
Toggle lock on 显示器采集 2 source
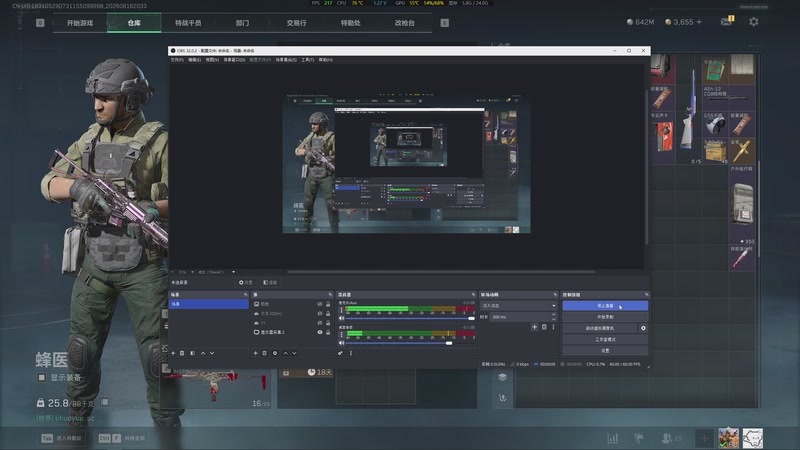pos(328,332)
